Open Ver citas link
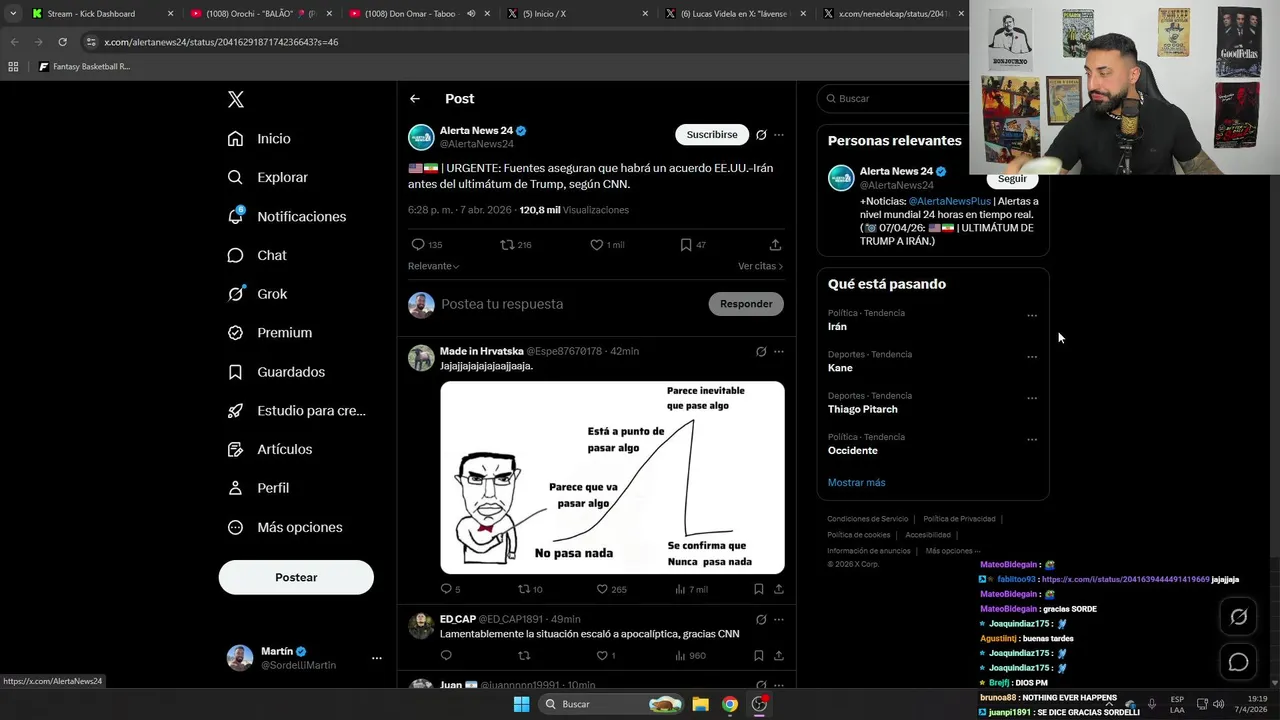 (x=760, y=266)
